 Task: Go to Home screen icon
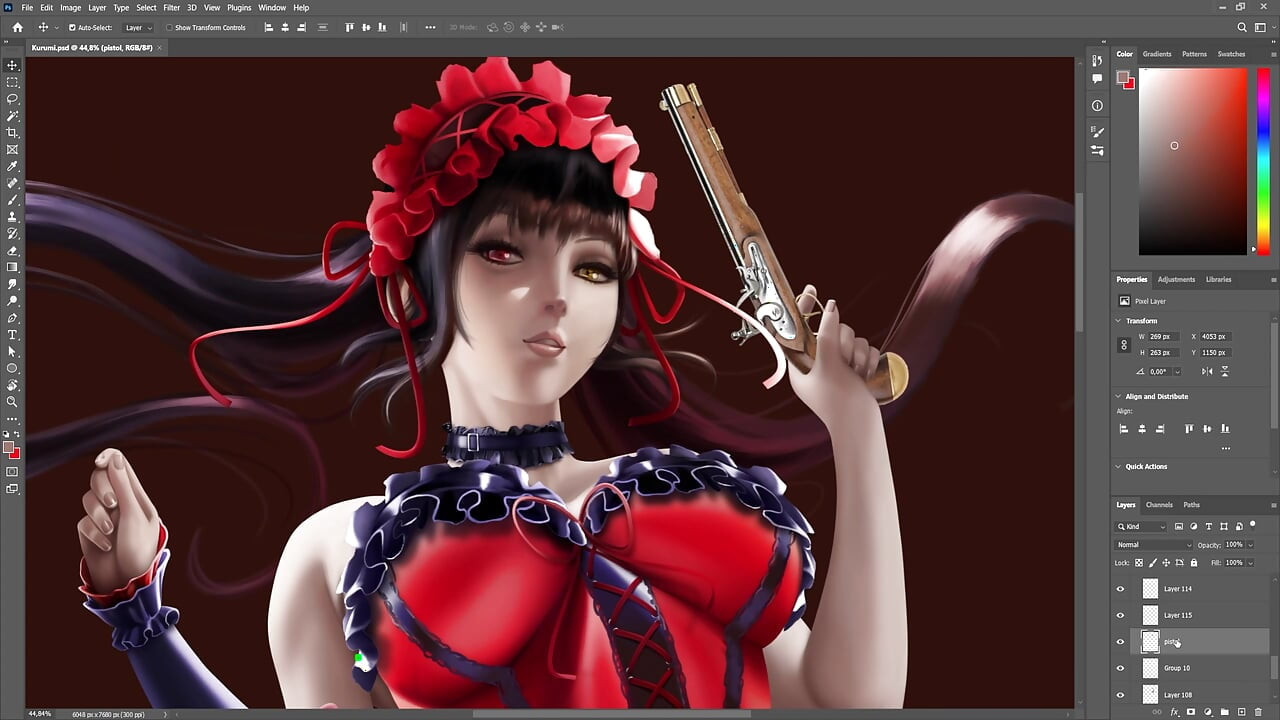pyautogui.click(x=17, y=27)
